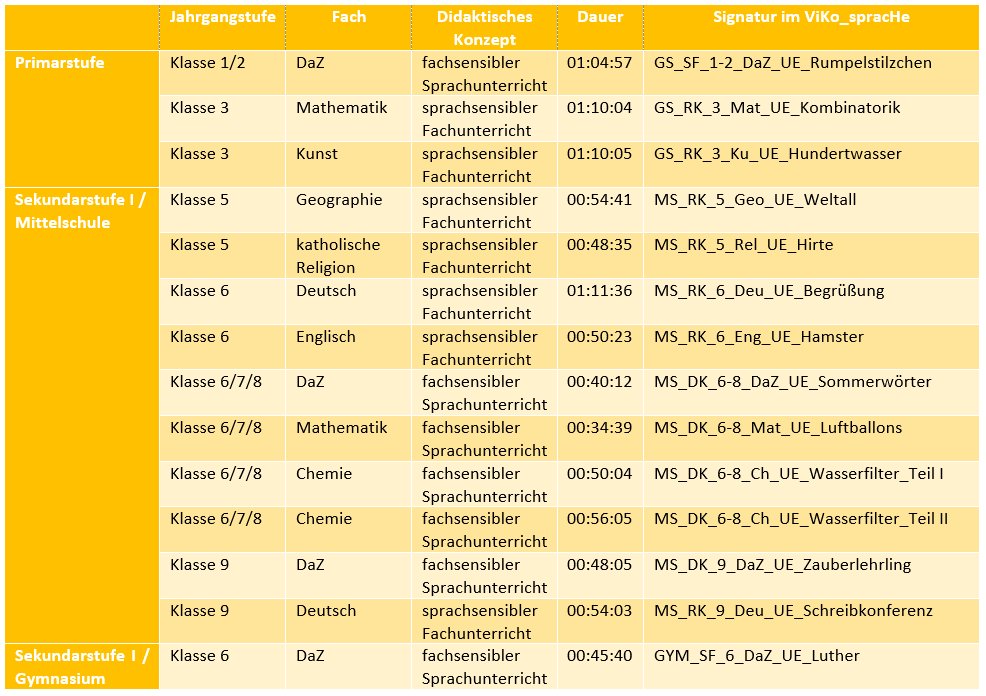Click the Jahrgangstufe column header
986x696 pixels.
point(223,18)
